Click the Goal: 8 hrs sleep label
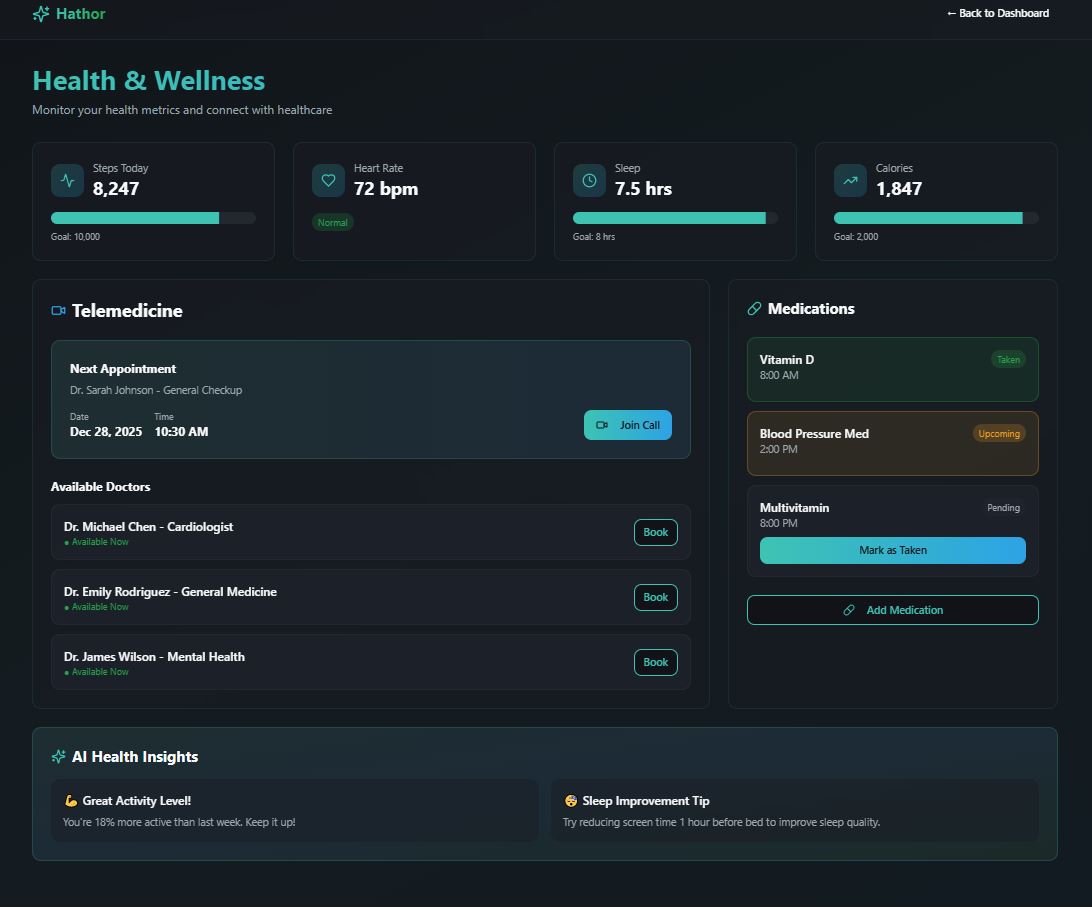The height and width of the screenshot is (907, 1092). (594, 237)
